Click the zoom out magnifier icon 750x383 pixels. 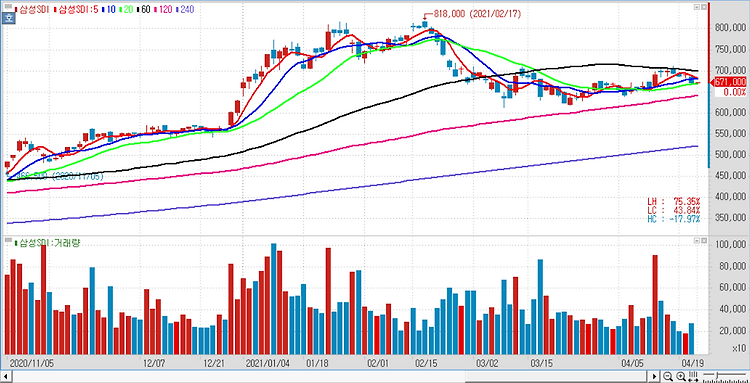click(x=668, y=376)
